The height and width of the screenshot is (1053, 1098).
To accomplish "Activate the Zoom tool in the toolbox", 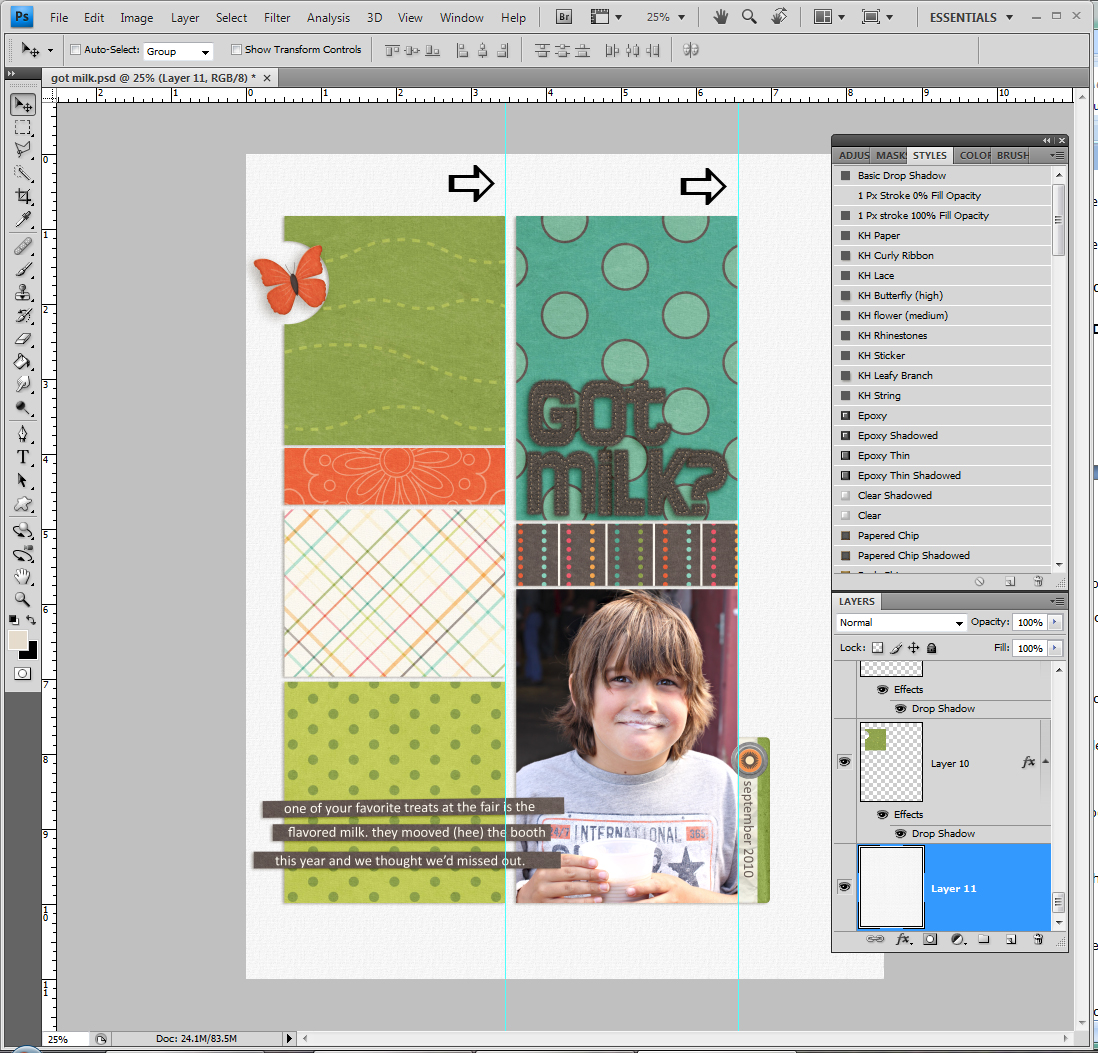I will (22, 600).
